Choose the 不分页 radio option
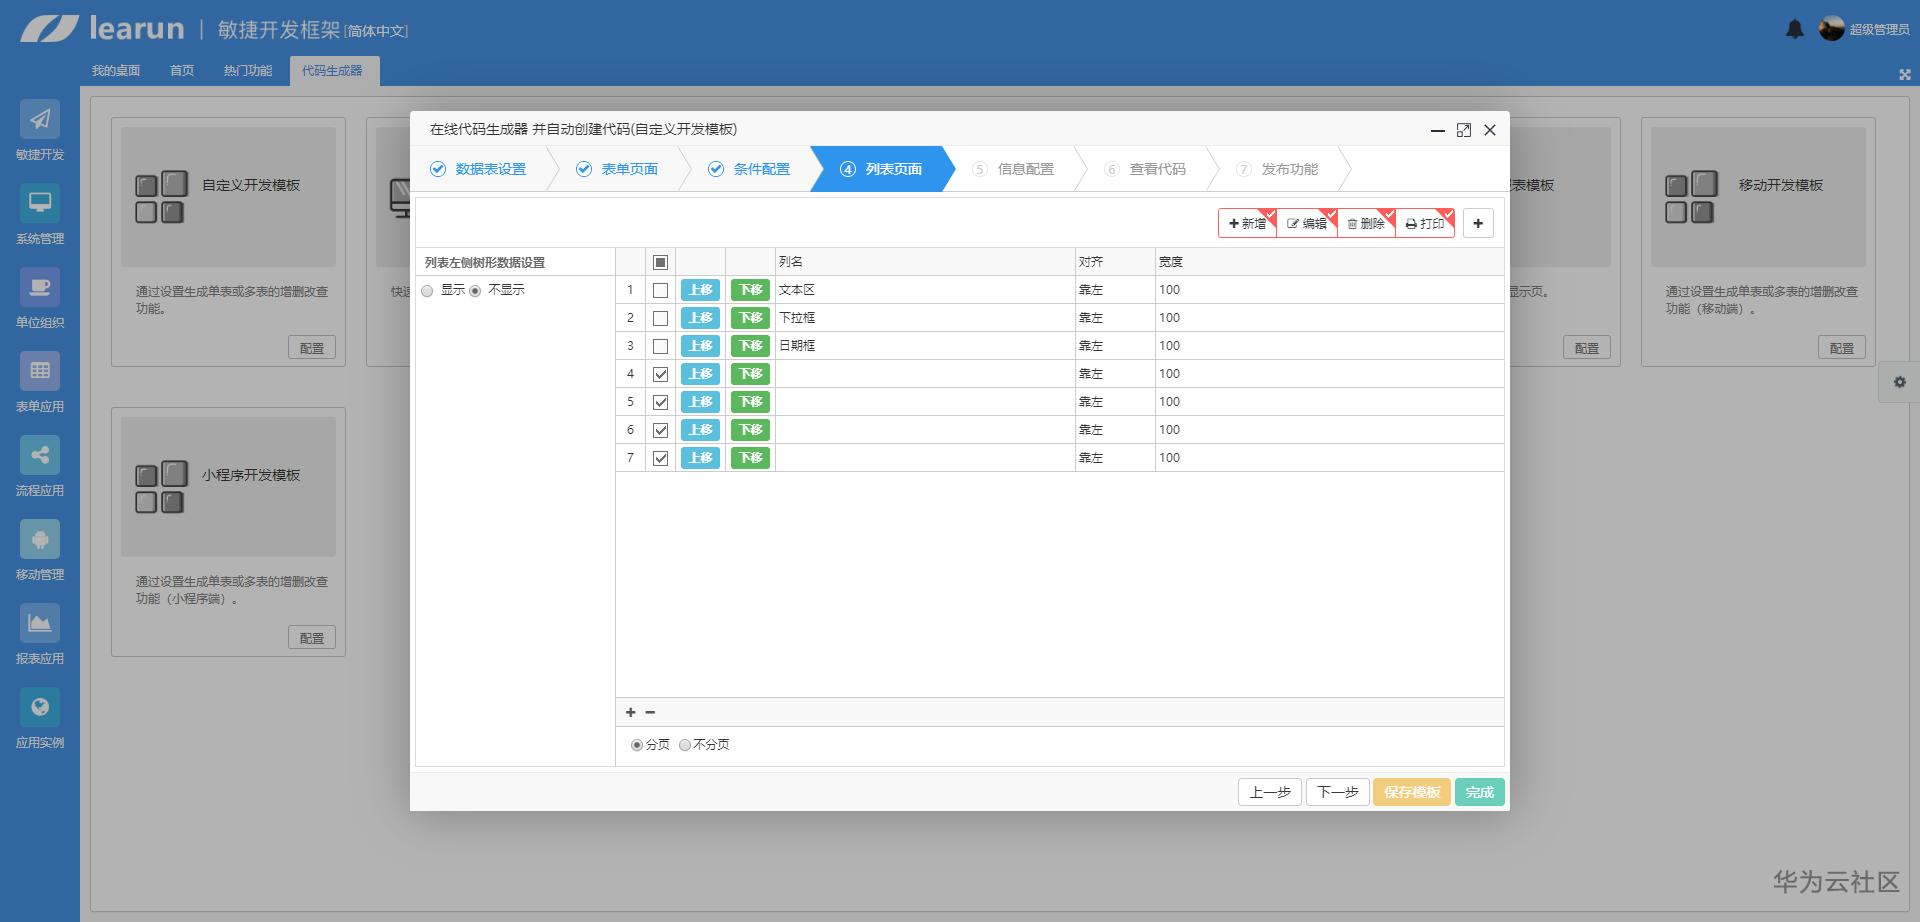1920x922 pixels. (685, 745)
